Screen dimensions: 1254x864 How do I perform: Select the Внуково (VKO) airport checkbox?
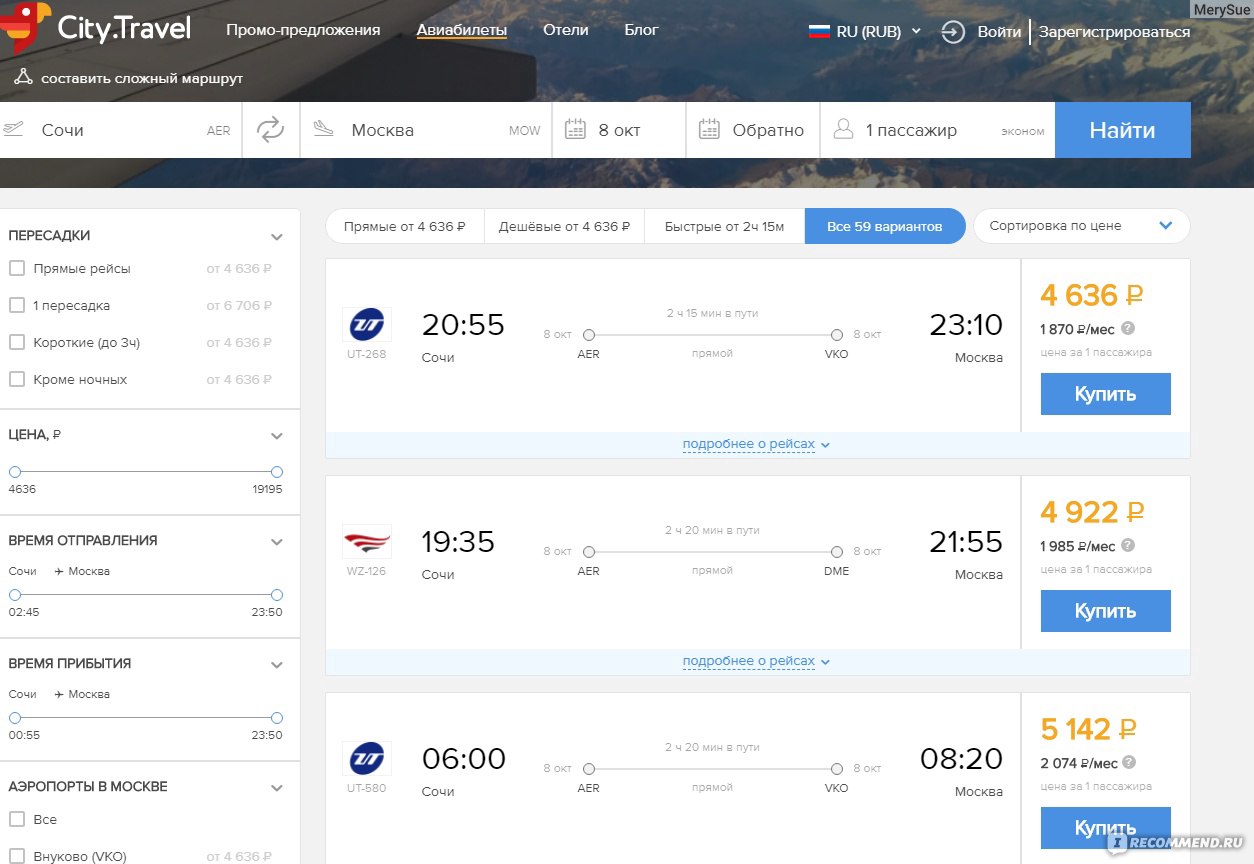tap(17, 856)
